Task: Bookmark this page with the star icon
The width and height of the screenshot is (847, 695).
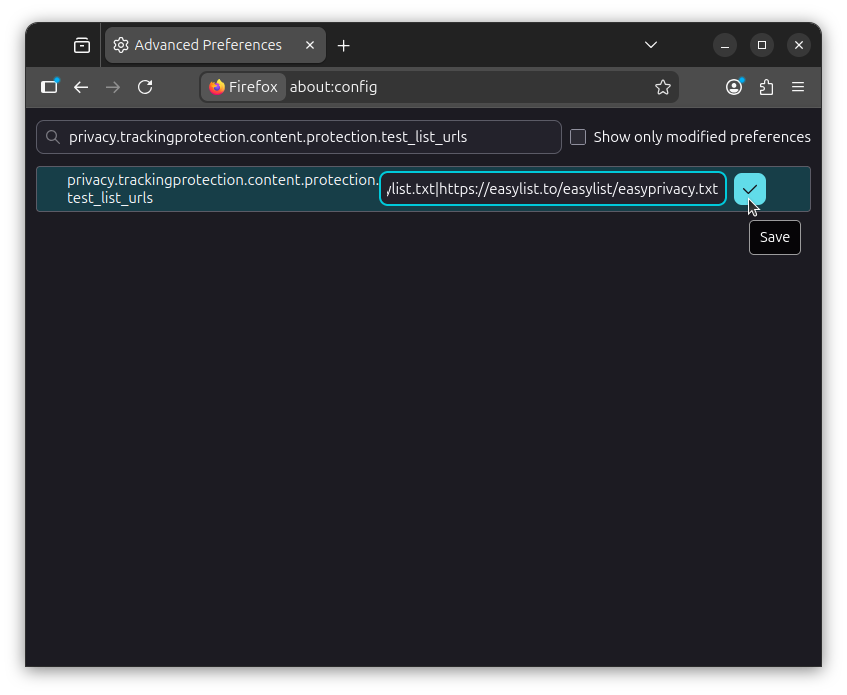Action: (x=662, y=87)
